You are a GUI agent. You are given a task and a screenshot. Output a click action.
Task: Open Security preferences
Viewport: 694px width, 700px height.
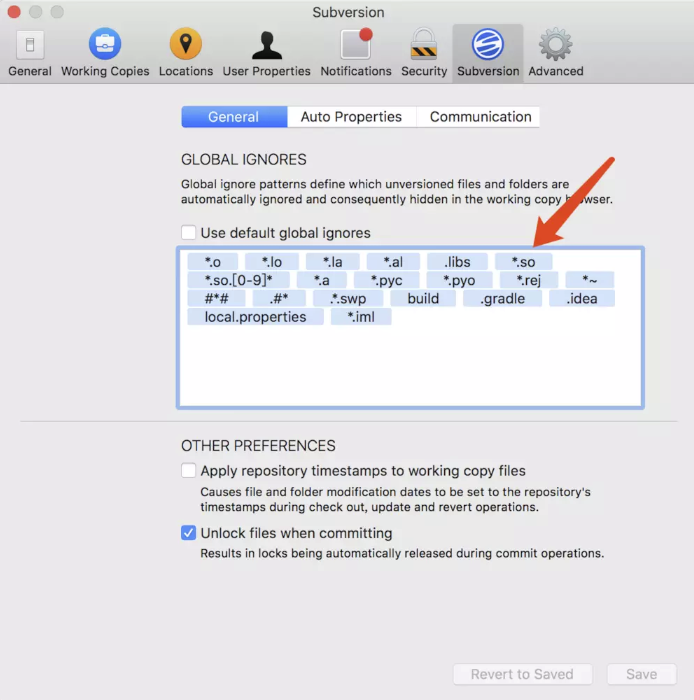tap(424, 52)
